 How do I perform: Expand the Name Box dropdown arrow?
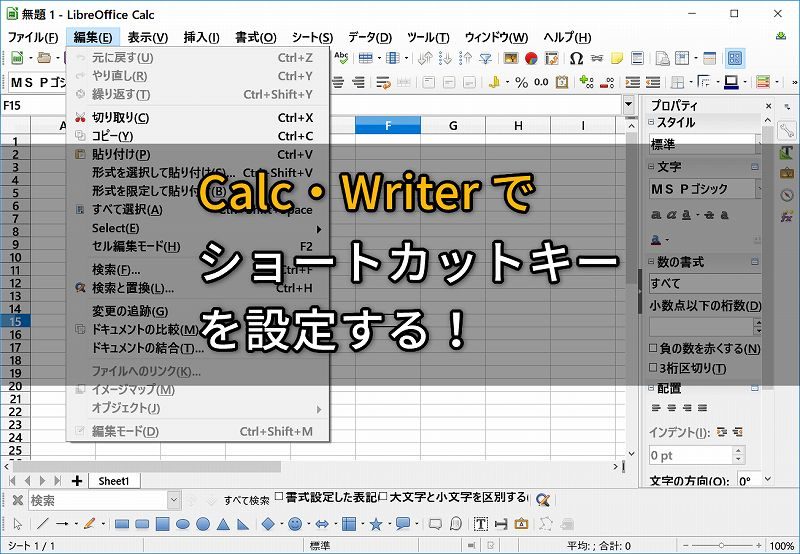[x=628, y=105]
